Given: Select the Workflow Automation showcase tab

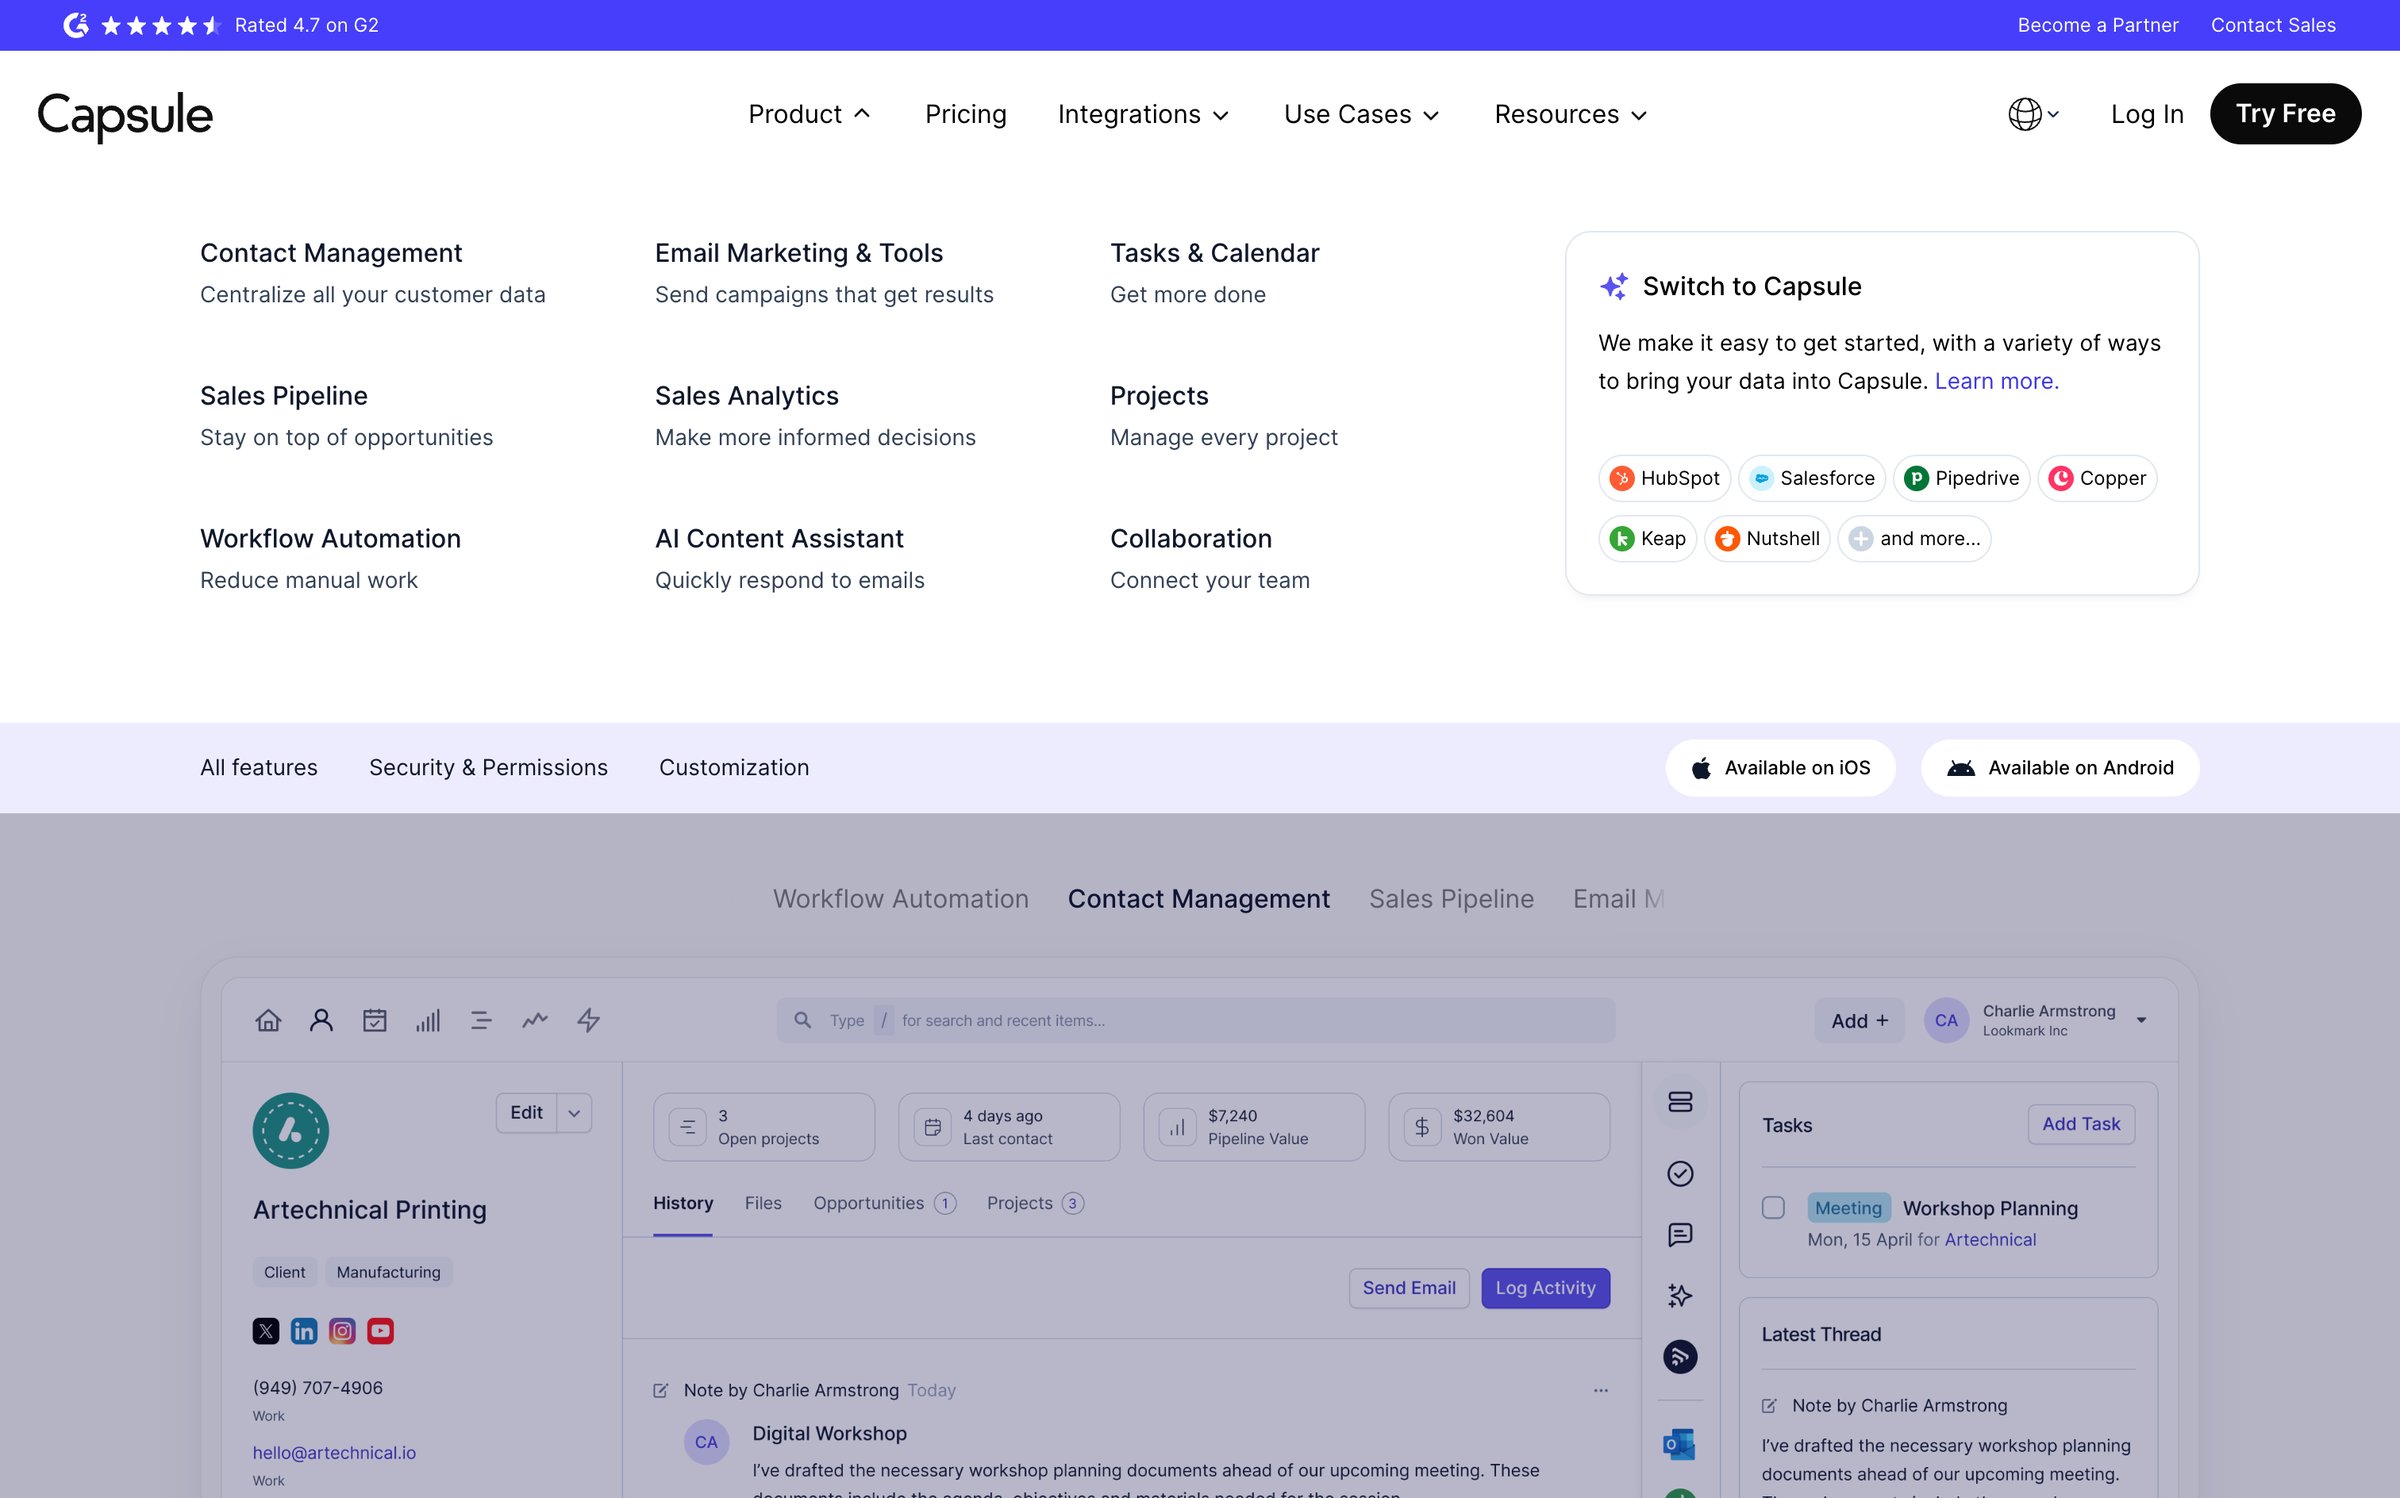Looking at the screenshot, I should tap(901, 899).
